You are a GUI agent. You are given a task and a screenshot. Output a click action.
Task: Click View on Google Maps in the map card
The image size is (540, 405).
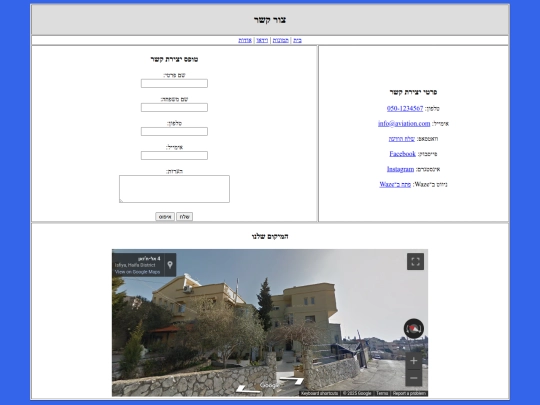[x=137, y=272]
